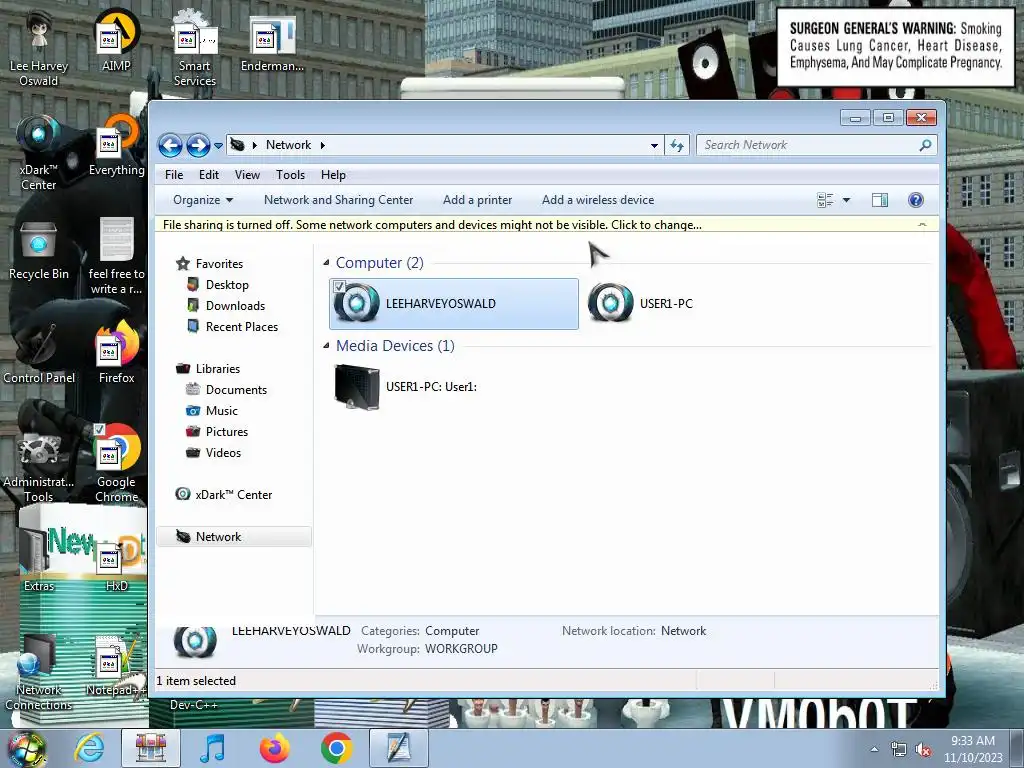
Task: Open the Videos library
Action: pos(223,453)
